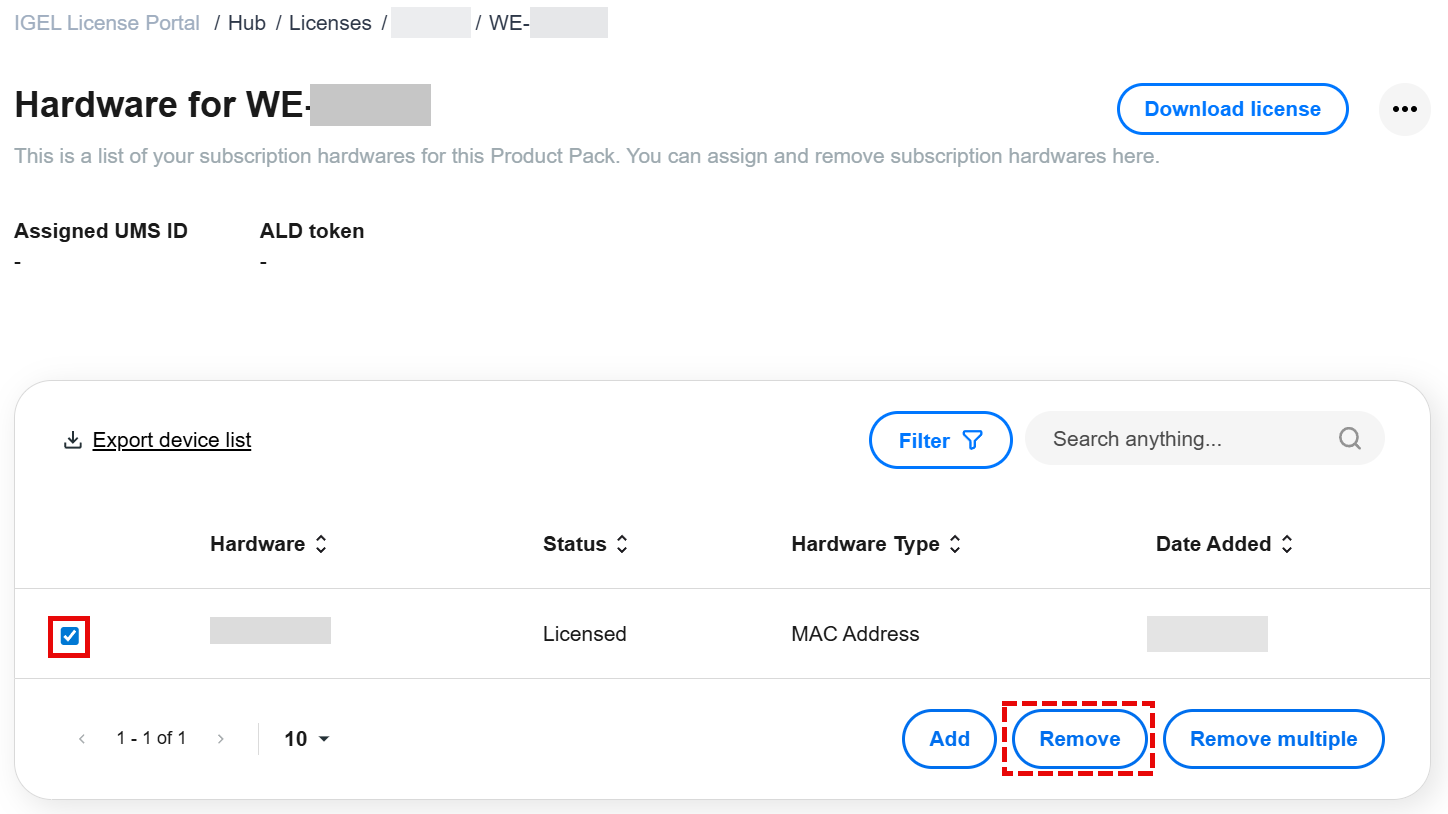
Task: Click the Download license button
Action: 1232,109
